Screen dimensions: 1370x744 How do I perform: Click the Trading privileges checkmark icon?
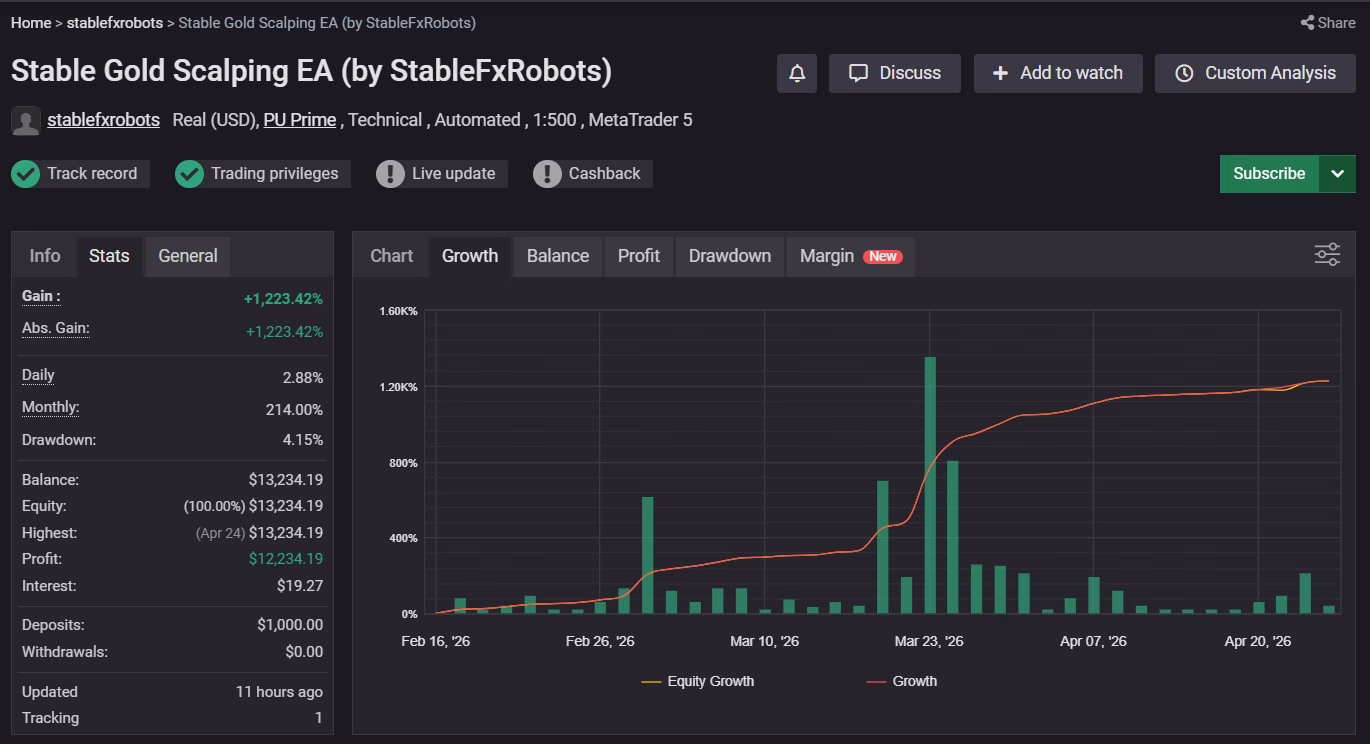coord(189,174)
